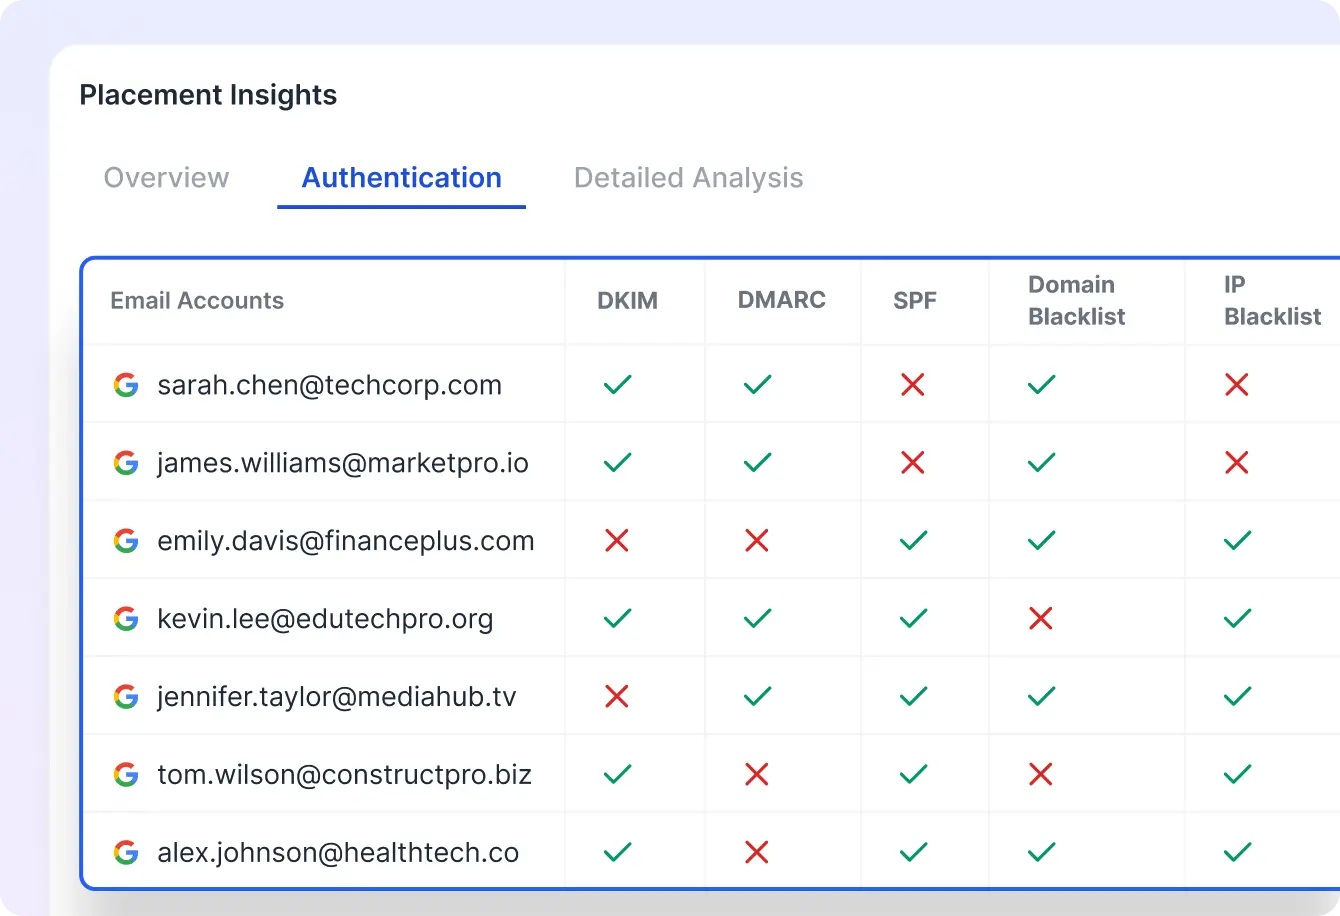The image size is (1340, 916).
Task: Click the Placement Insights title
Action: point(208,95)
